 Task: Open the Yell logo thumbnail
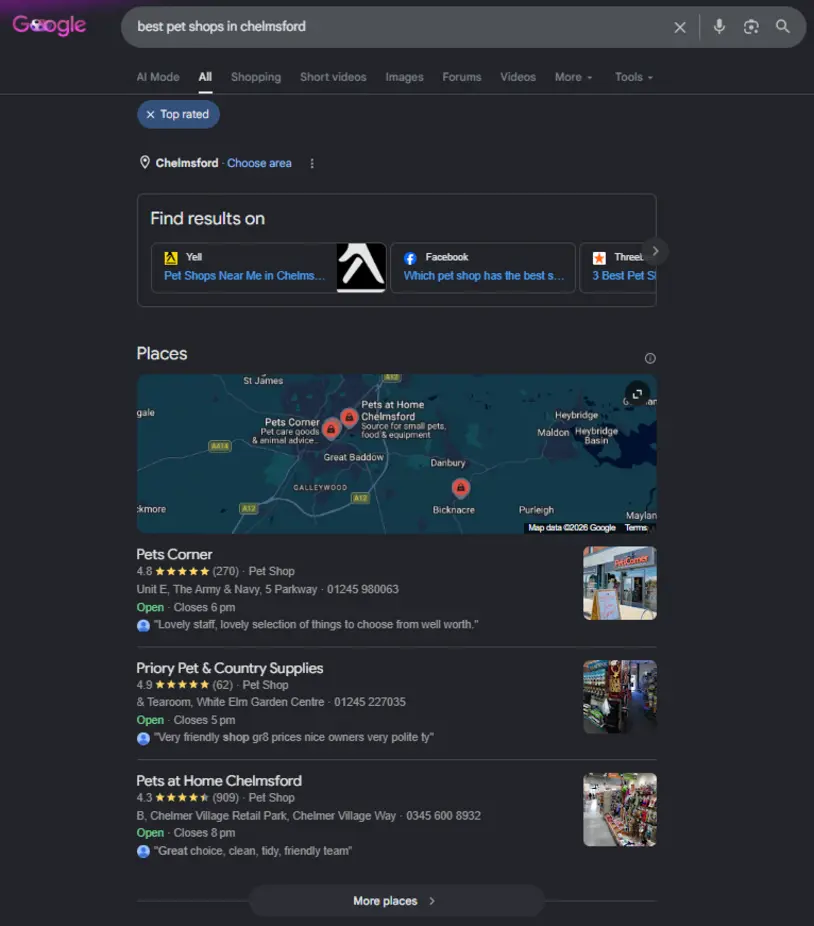pos(361,267)
